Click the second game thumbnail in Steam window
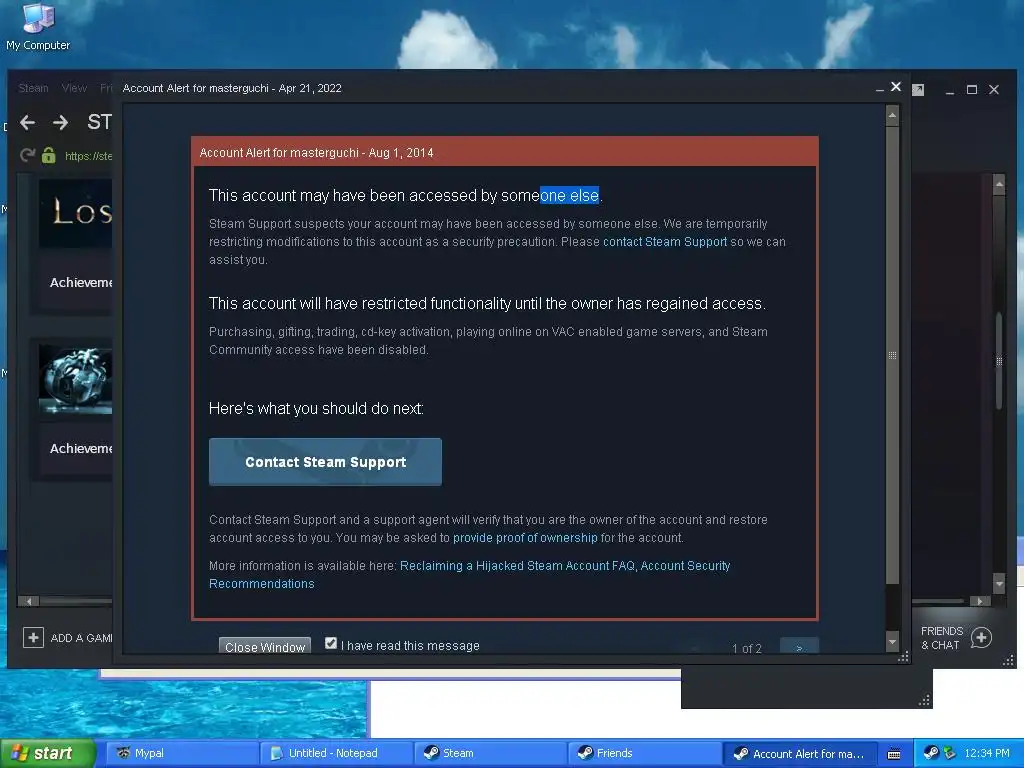This screenshot has height=768, width=1024. (x=75, y=379)
